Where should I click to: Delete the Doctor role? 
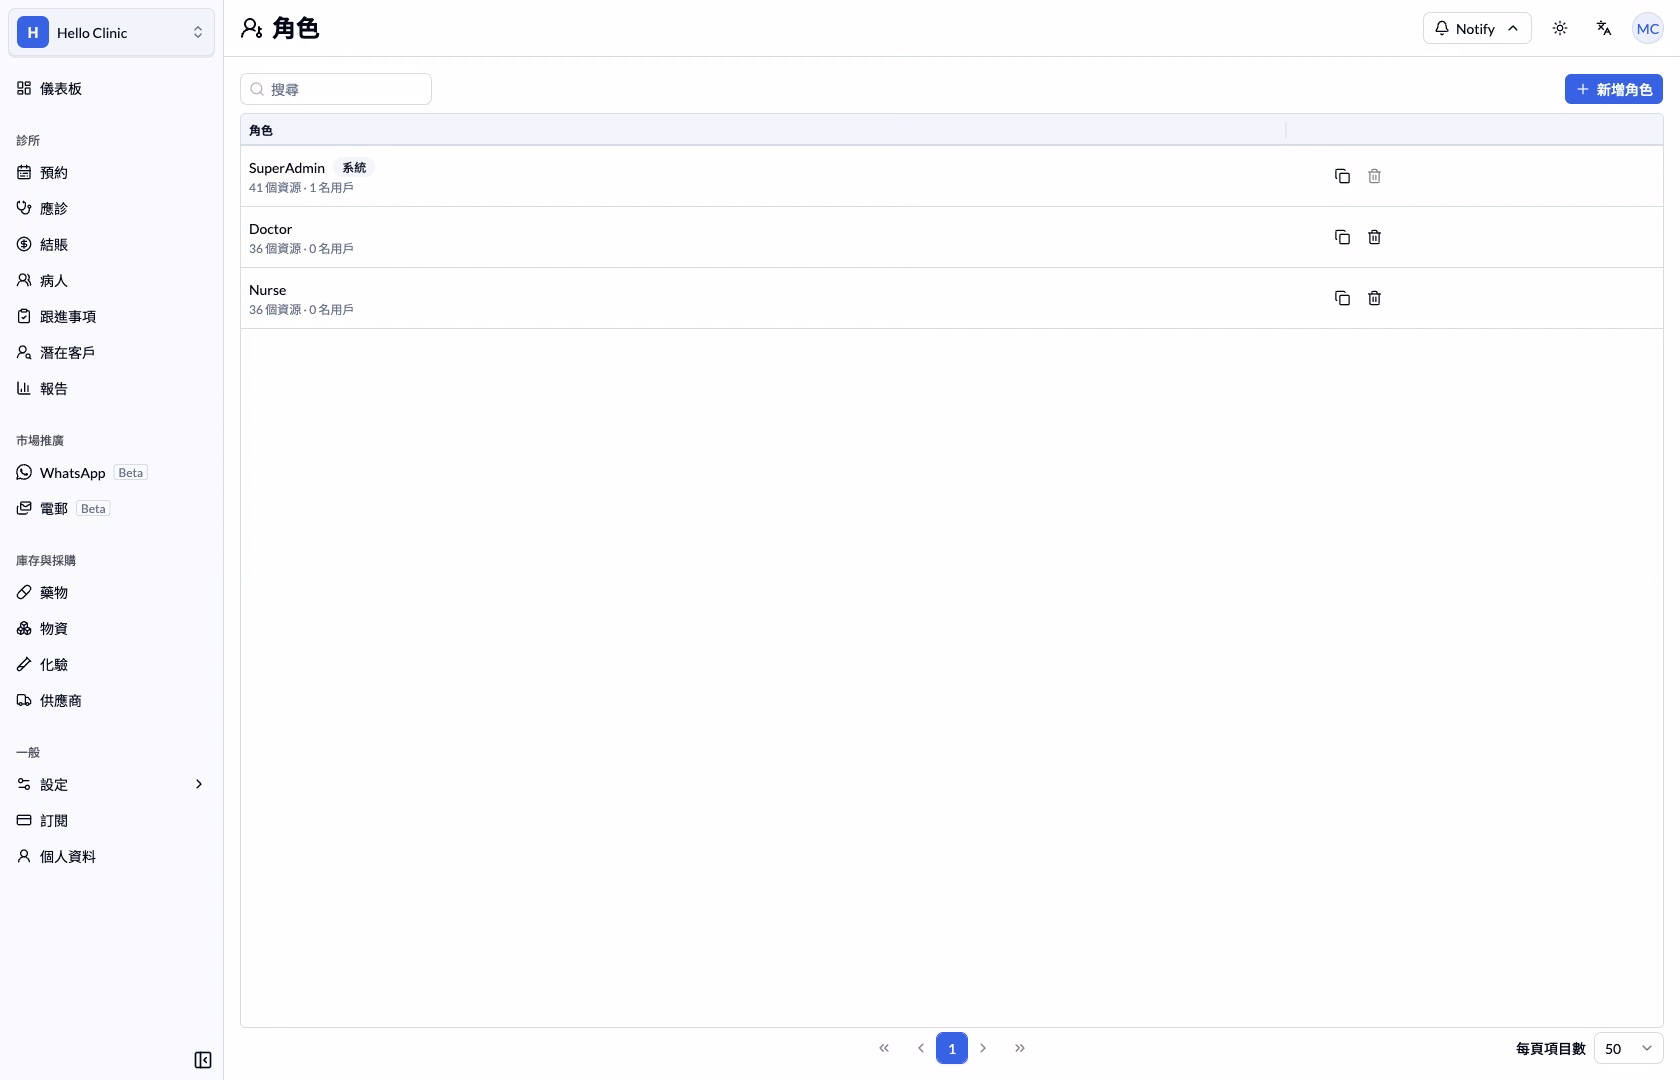[1374, 237]
